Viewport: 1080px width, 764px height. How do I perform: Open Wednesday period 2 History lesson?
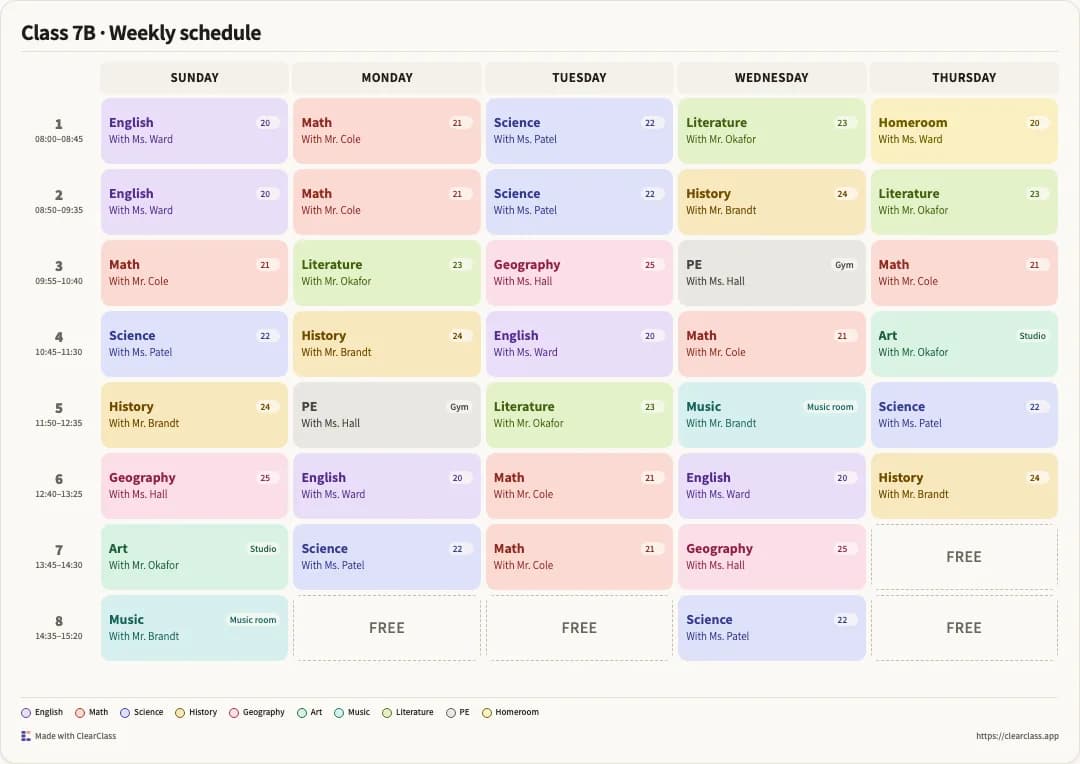click(771, 202)
